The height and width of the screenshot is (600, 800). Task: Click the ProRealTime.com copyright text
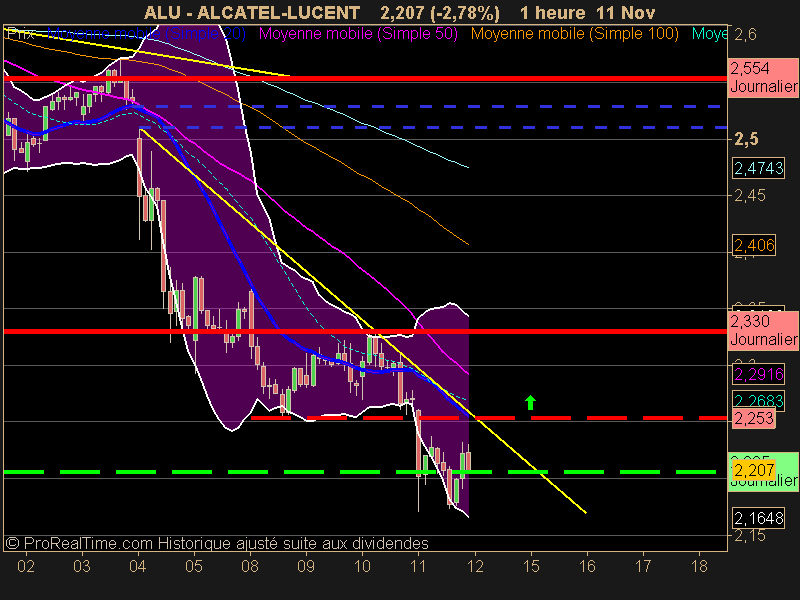pos(217,543)
